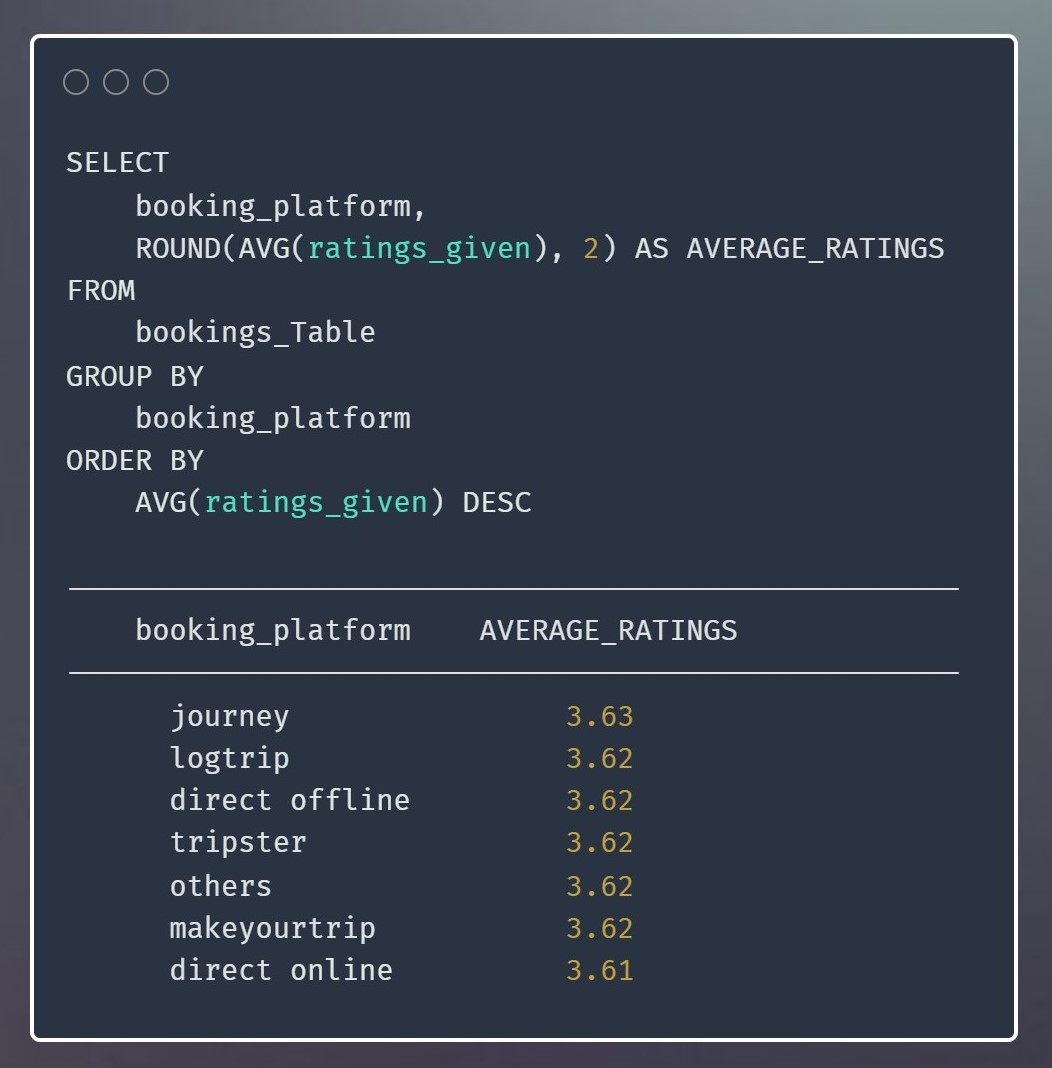1052x1068 pixels.
Task: Click the DESC sort keyword
Action: (497, 502)
